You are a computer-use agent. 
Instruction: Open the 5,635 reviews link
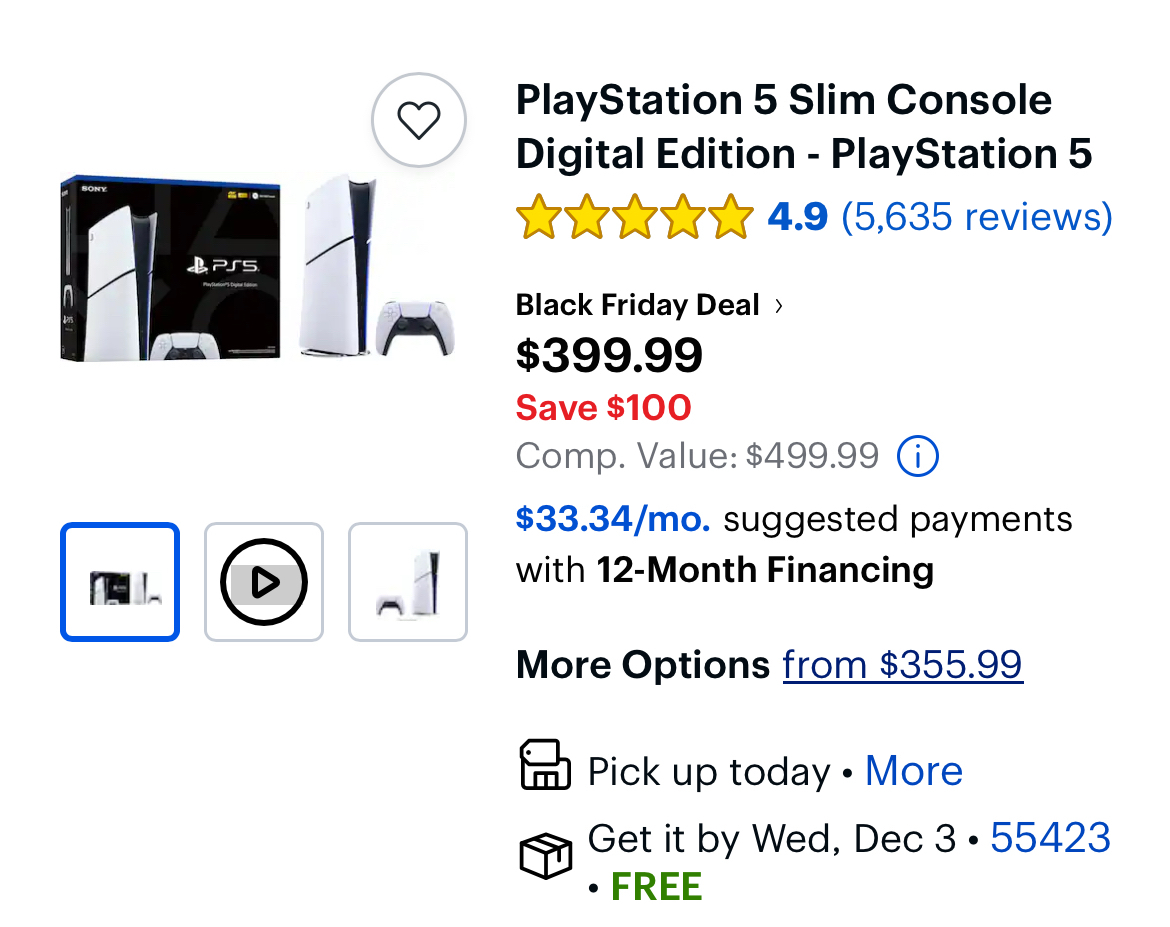pos(976,217)
